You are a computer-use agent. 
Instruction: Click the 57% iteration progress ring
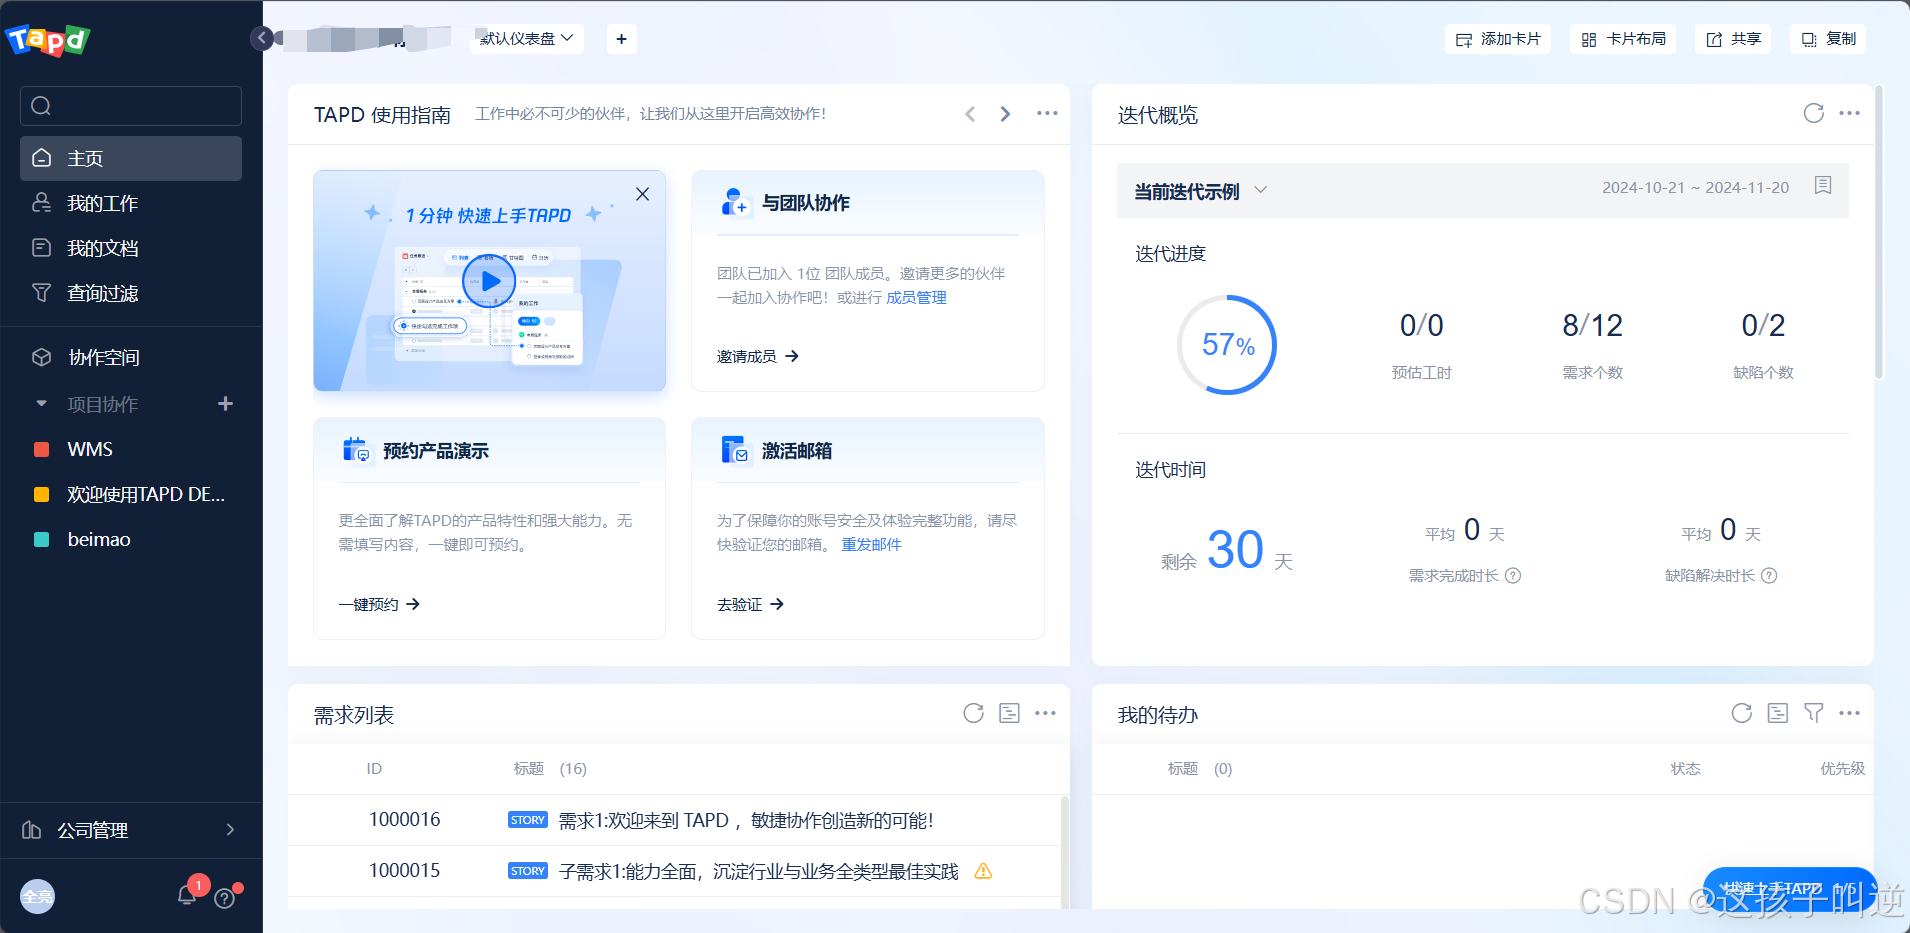tap(1227, 345)
